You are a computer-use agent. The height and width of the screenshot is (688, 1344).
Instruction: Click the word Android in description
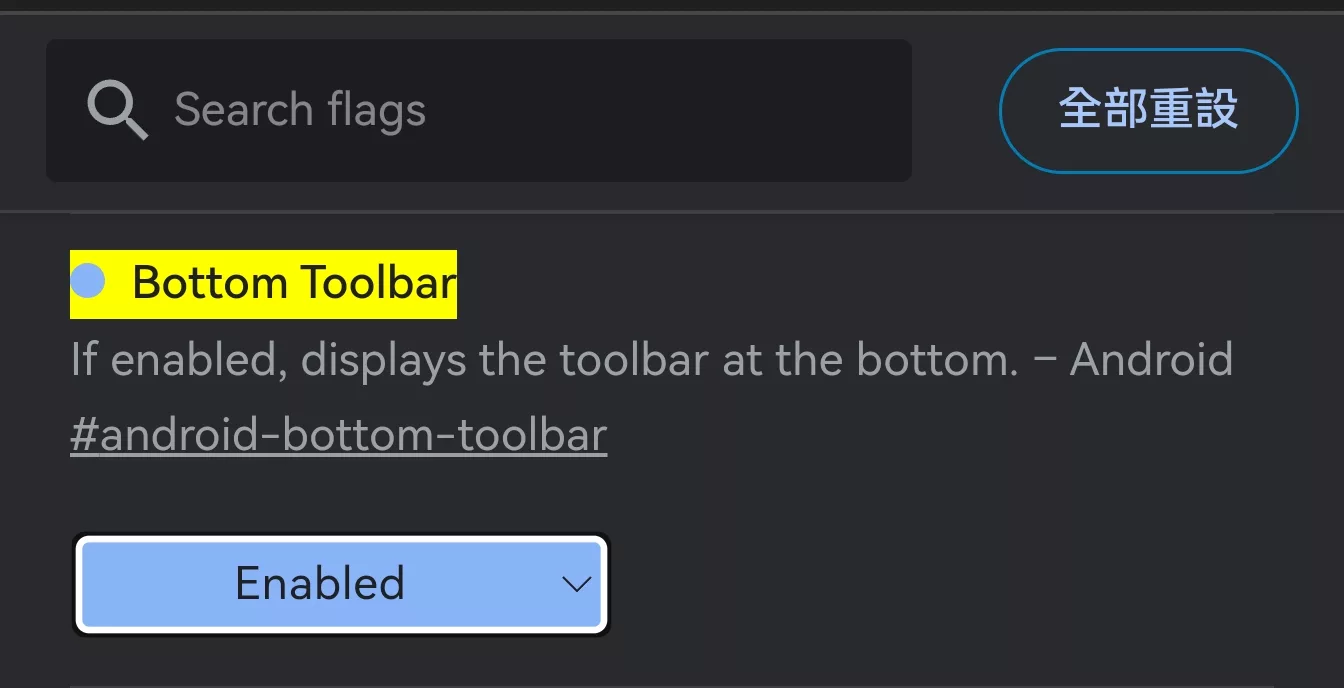click(1152, 360)
